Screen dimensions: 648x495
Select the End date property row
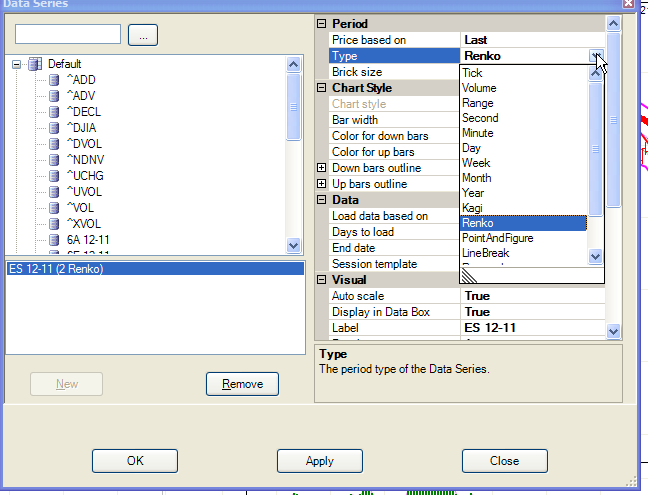(x=394, y=248)
